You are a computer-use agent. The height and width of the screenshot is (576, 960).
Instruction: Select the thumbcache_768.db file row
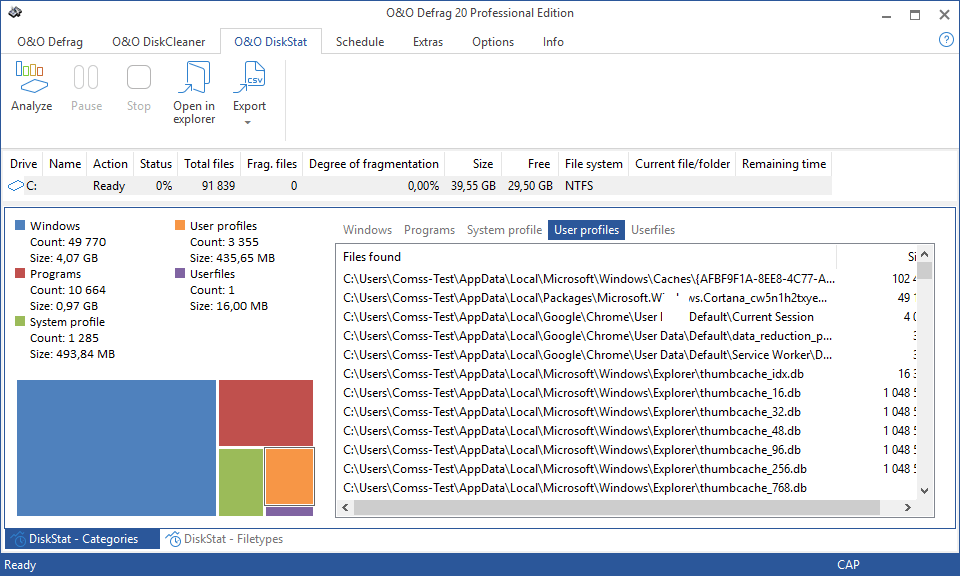[627, 488]
